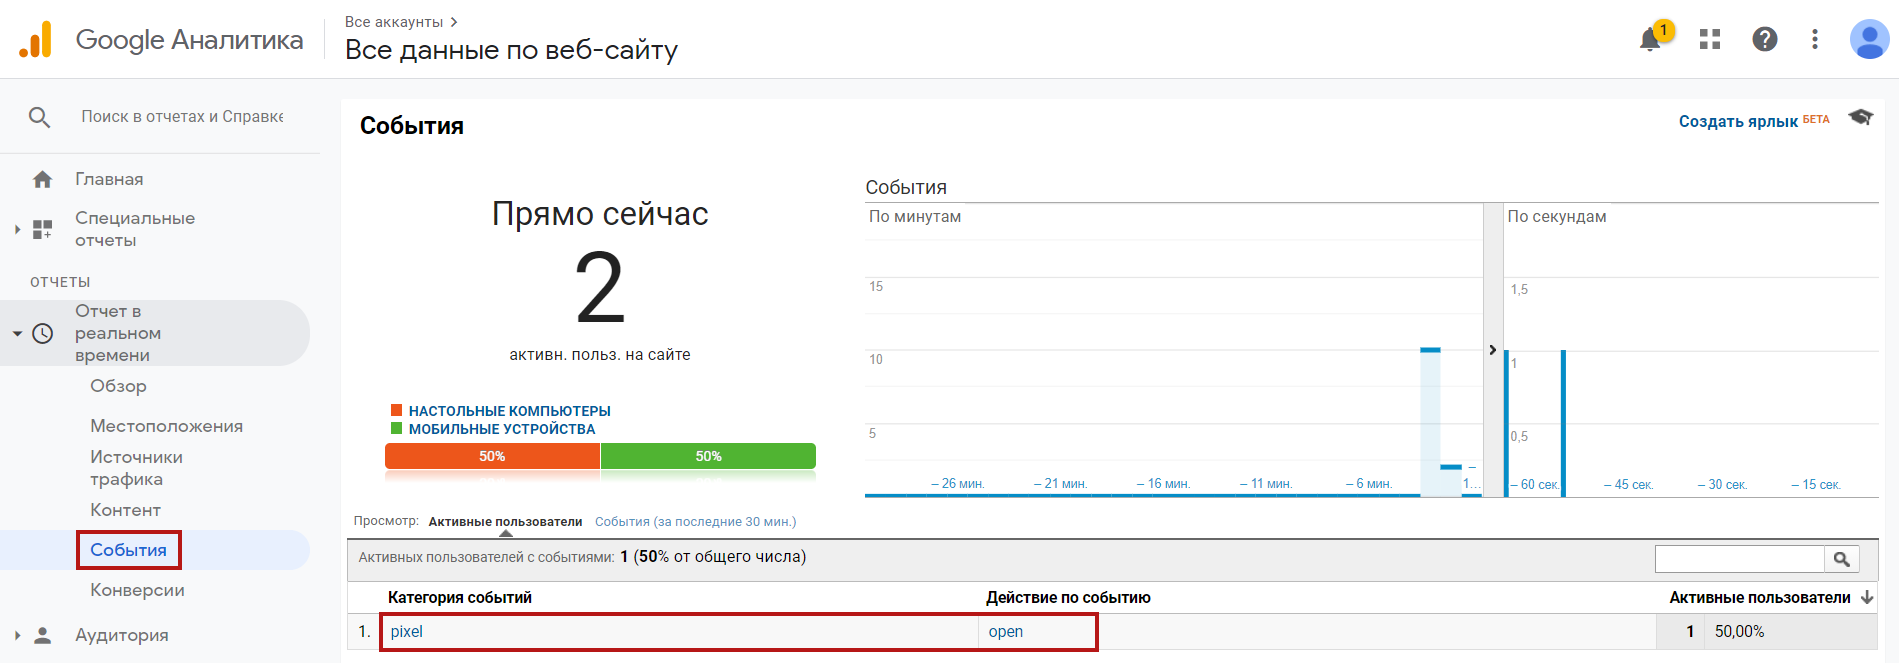The width and height of the screenshot is (1899, 663).
Task: Open the help question mark icon
Action: [1764, 39]
